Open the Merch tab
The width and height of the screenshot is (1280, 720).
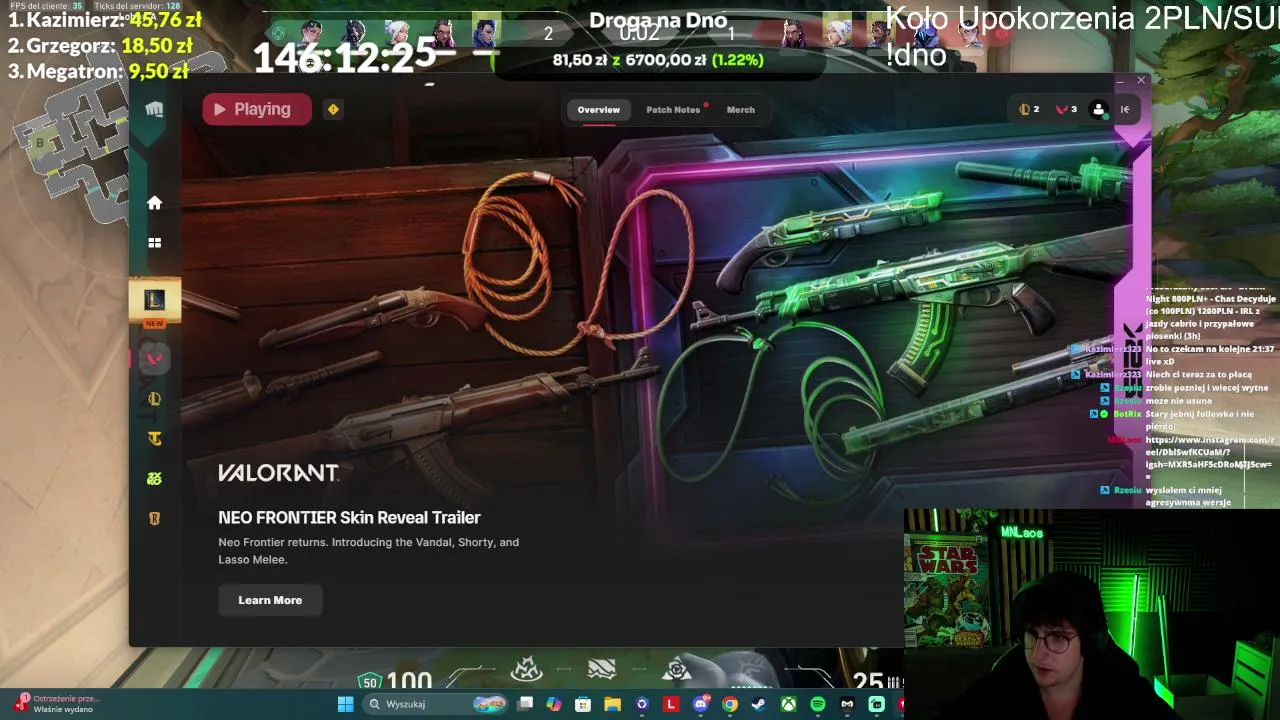741,110
